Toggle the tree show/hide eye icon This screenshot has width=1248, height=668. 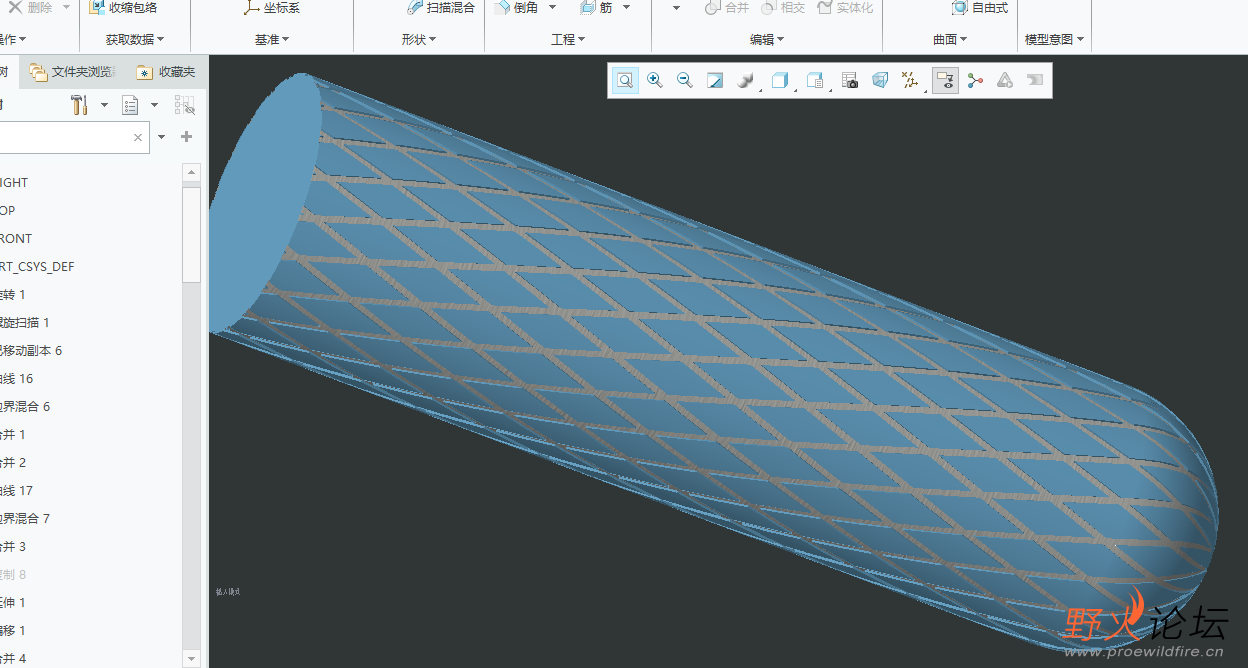click(184, 105)
